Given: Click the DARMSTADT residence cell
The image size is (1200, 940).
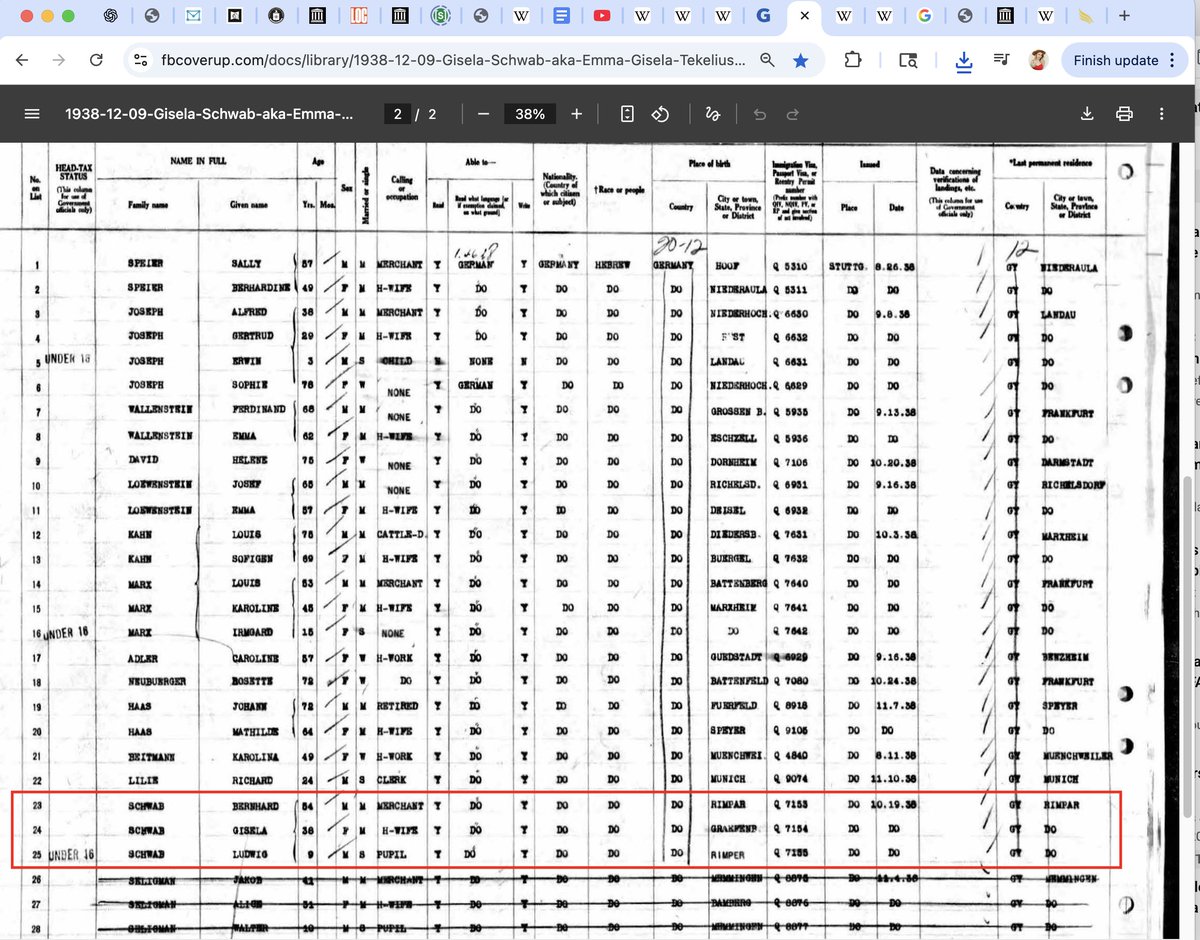Looking at the screenshot, I should pyautogui.click(x=1070, y=462).
